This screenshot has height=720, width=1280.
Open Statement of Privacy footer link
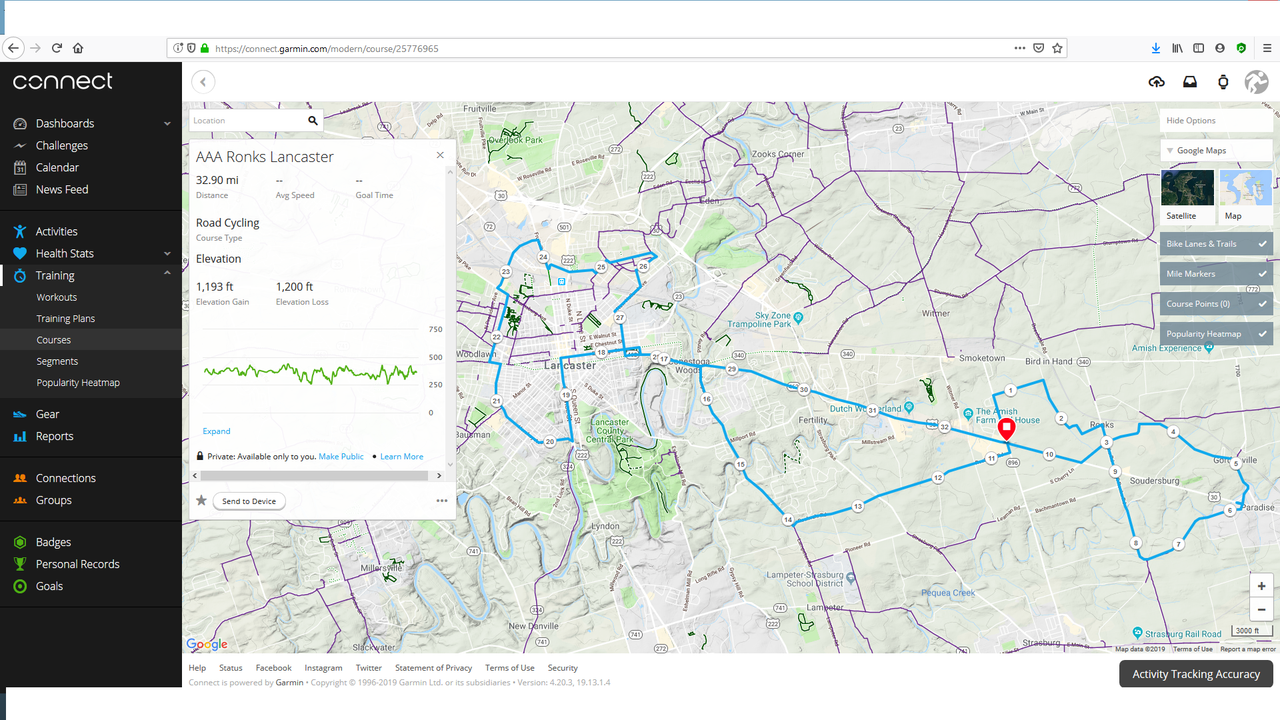coord(433,668)
